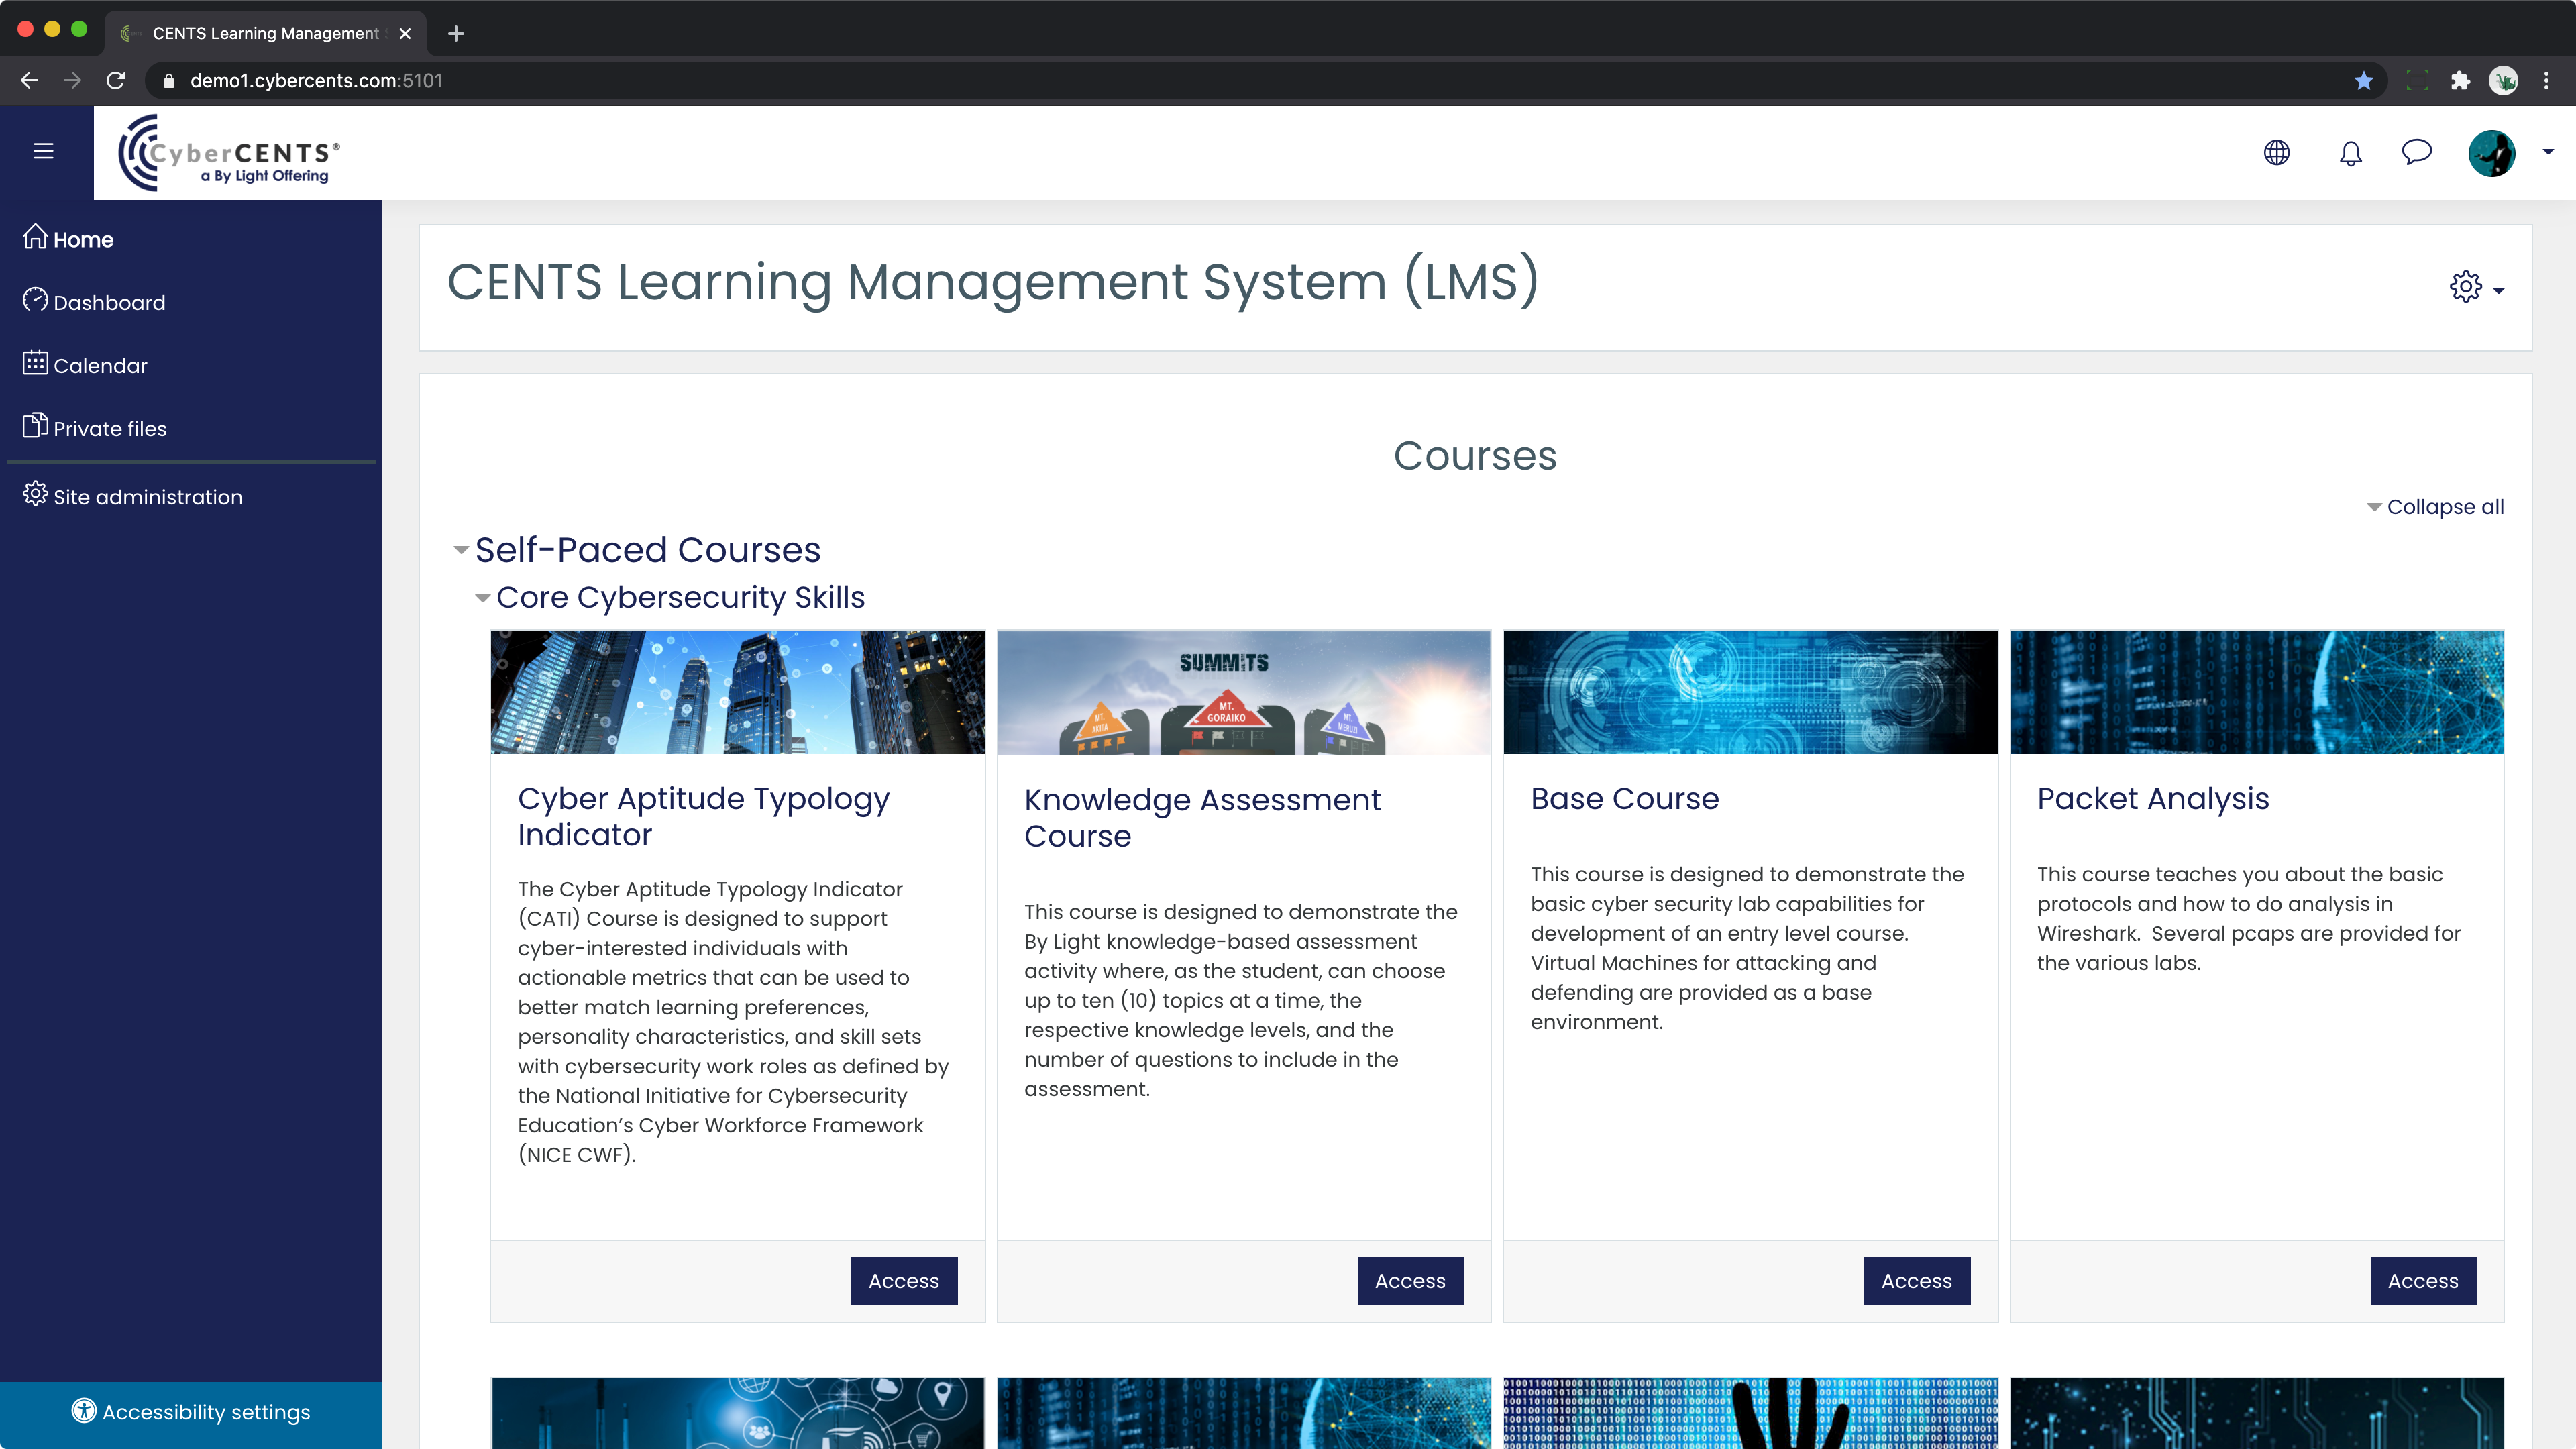This screenshot has height=1449, width=2576.
Task: Open Knowledge Assessment Course title link
Action: 1202,817
